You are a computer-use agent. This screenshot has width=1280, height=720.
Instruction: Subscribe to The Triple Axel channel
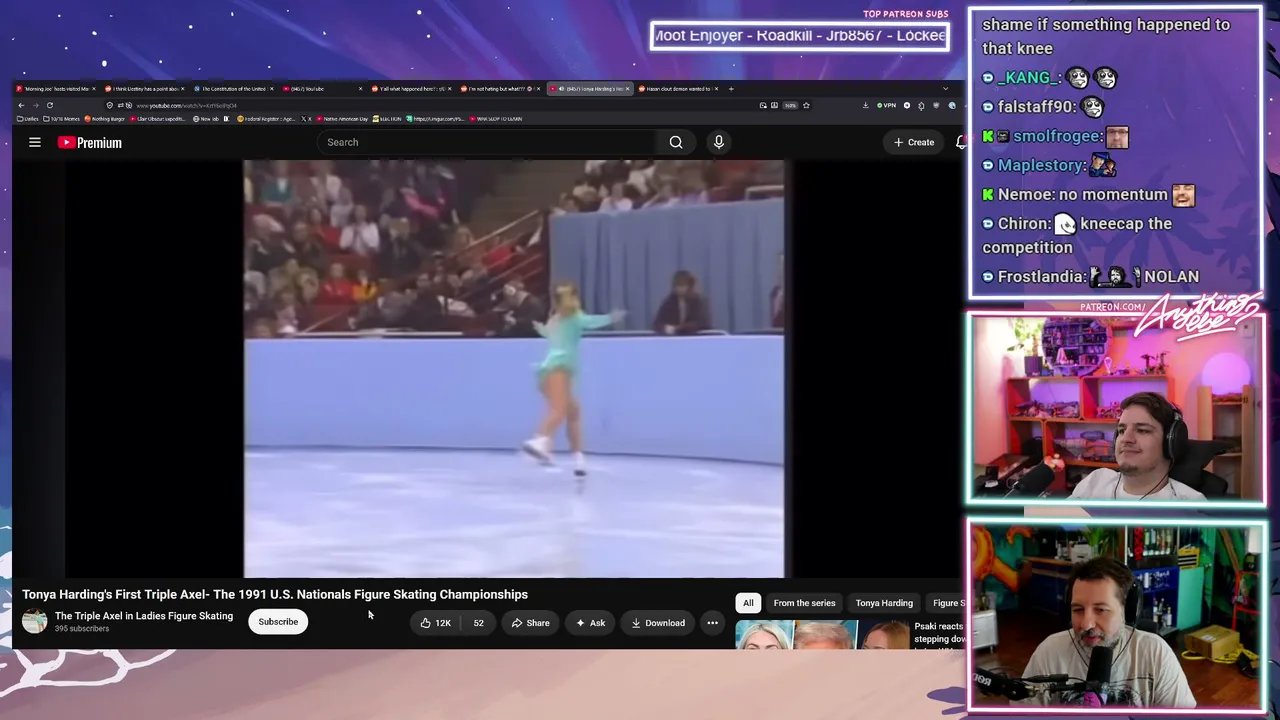pyautogui.click(x=278, y=622)
